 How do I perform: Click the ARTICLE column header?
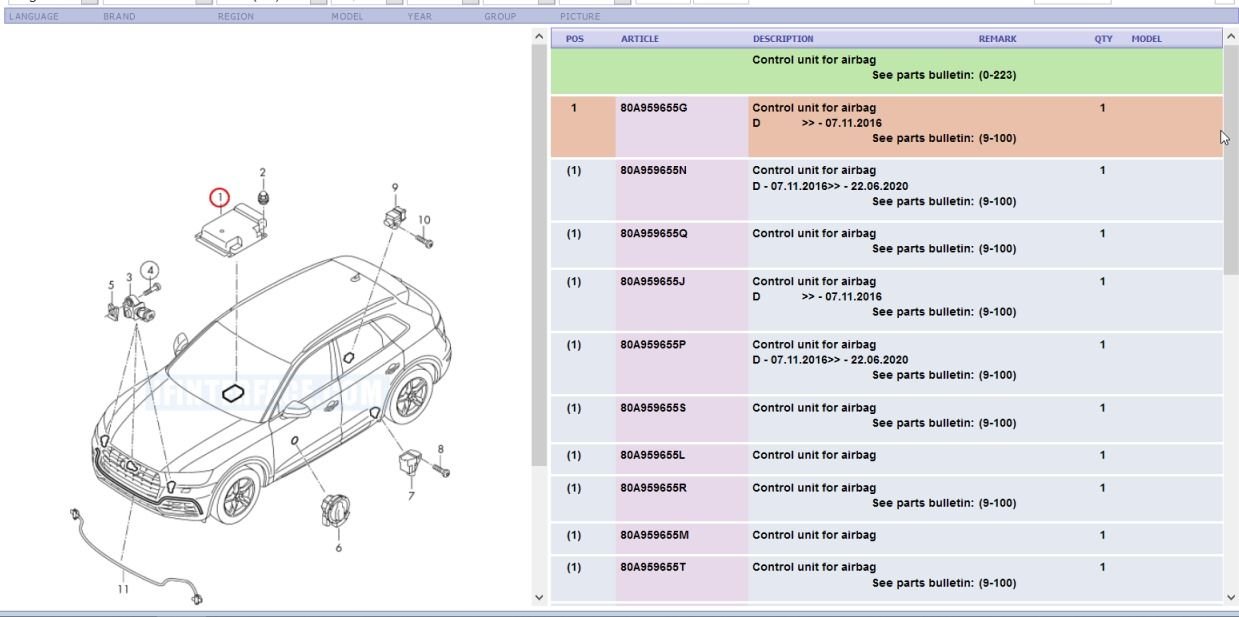(x=638, y=38)
